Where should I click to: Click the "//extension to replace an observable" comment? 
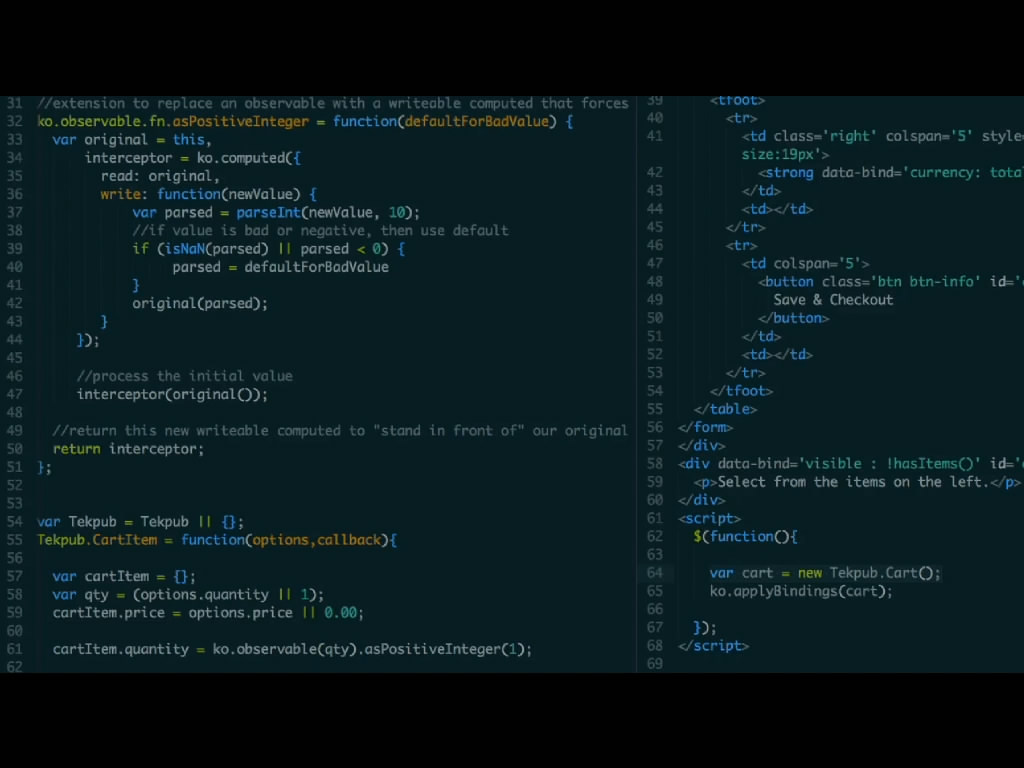333,103
